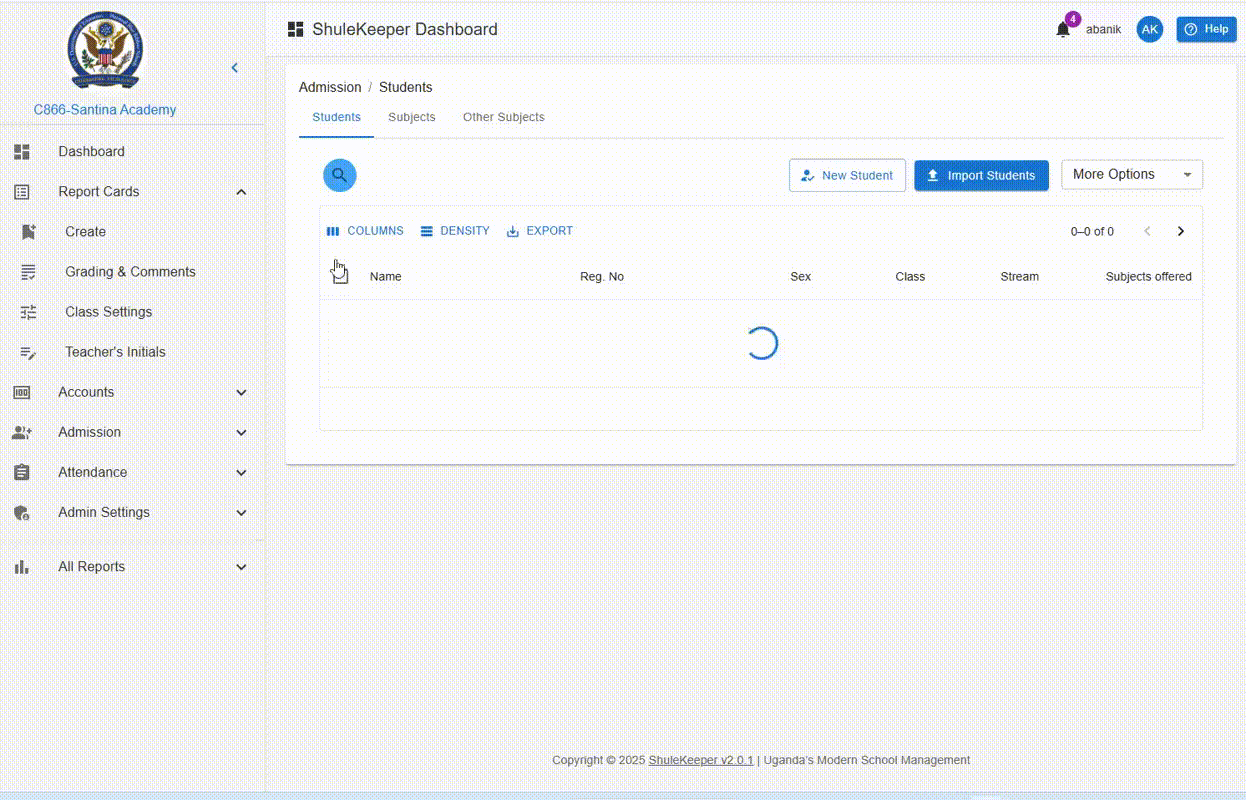
Task: Click the Grading & Comments icon
Action: (x=28, y=272)
